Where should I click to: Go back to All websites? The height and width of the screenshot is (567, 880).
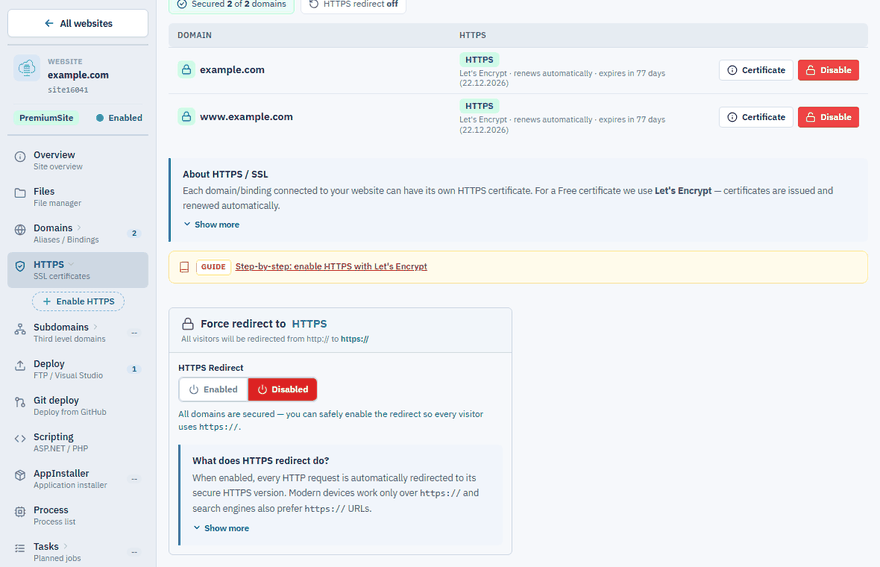78,24
